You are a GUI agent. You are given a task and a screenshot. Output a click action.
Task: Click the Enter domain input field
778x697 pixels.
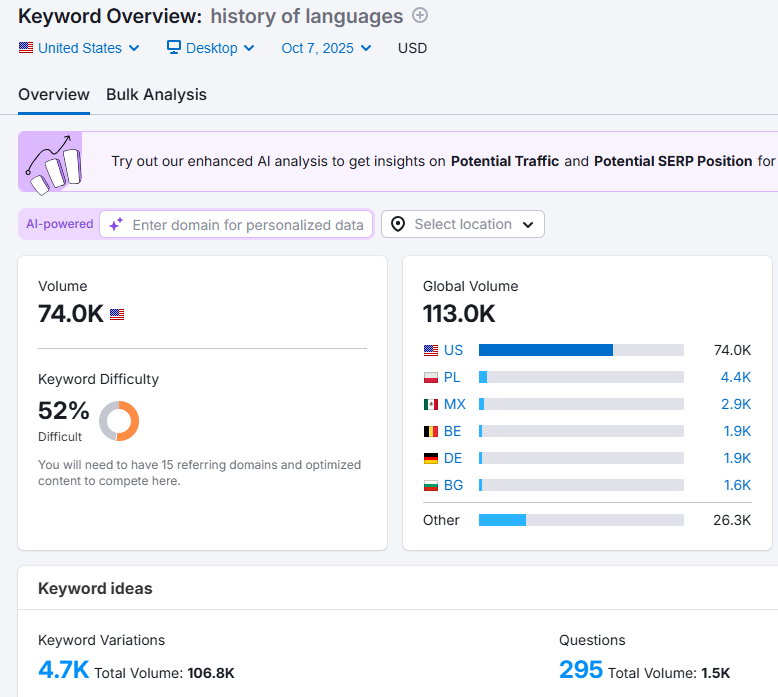click(236, 225)
